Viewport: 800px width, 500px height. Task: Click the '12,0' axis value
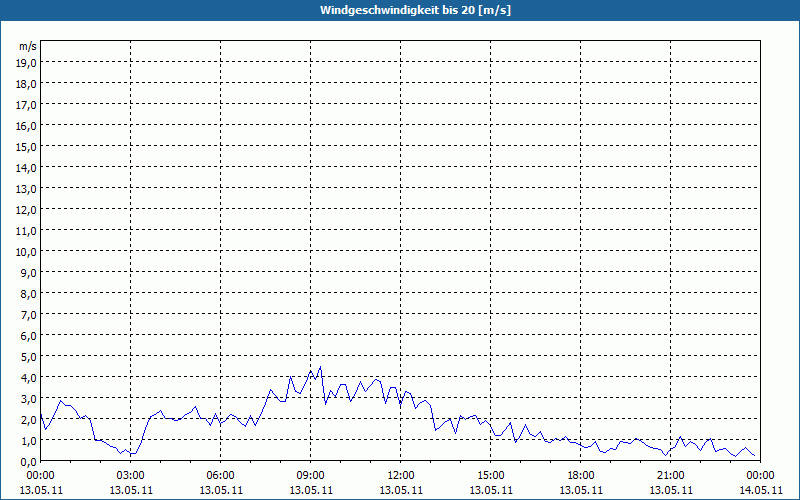coord(28,210)
